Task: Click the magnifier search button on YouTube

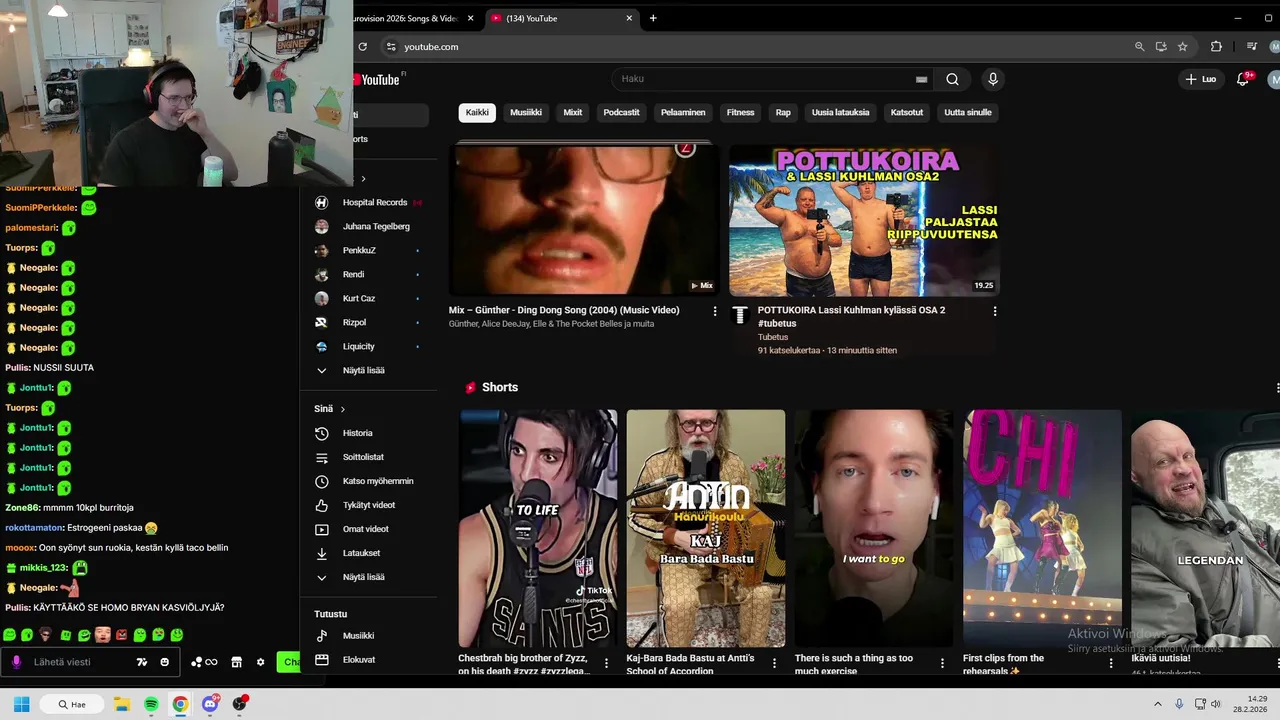Action: [x=952, y=79]
